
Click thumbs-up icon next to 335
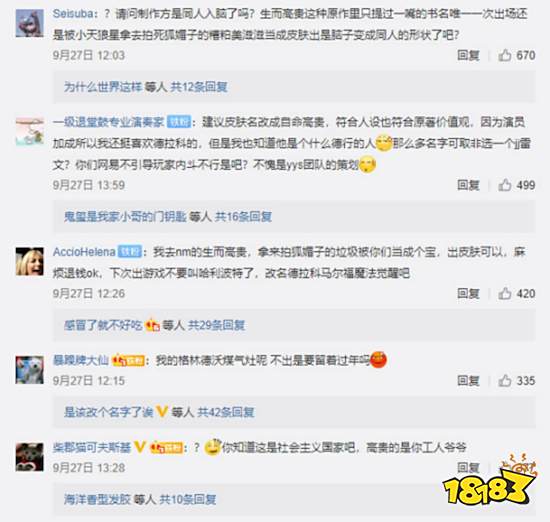[x=504, y=380]
